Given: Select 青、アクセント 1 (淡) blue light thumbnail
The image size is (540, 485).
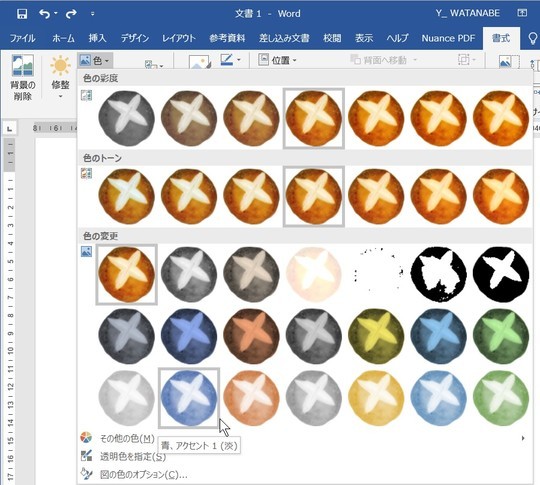Looking at the screenshot, I should pos(189,398).
